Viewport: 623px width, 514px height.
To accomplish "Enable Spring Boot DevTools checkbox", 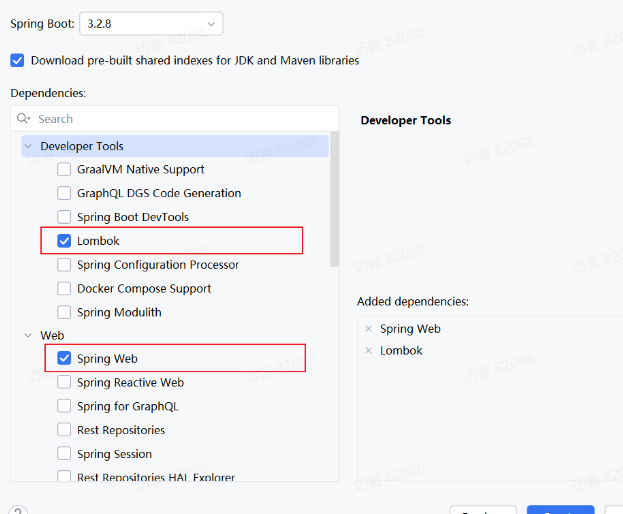I will (x=64, y=217).
